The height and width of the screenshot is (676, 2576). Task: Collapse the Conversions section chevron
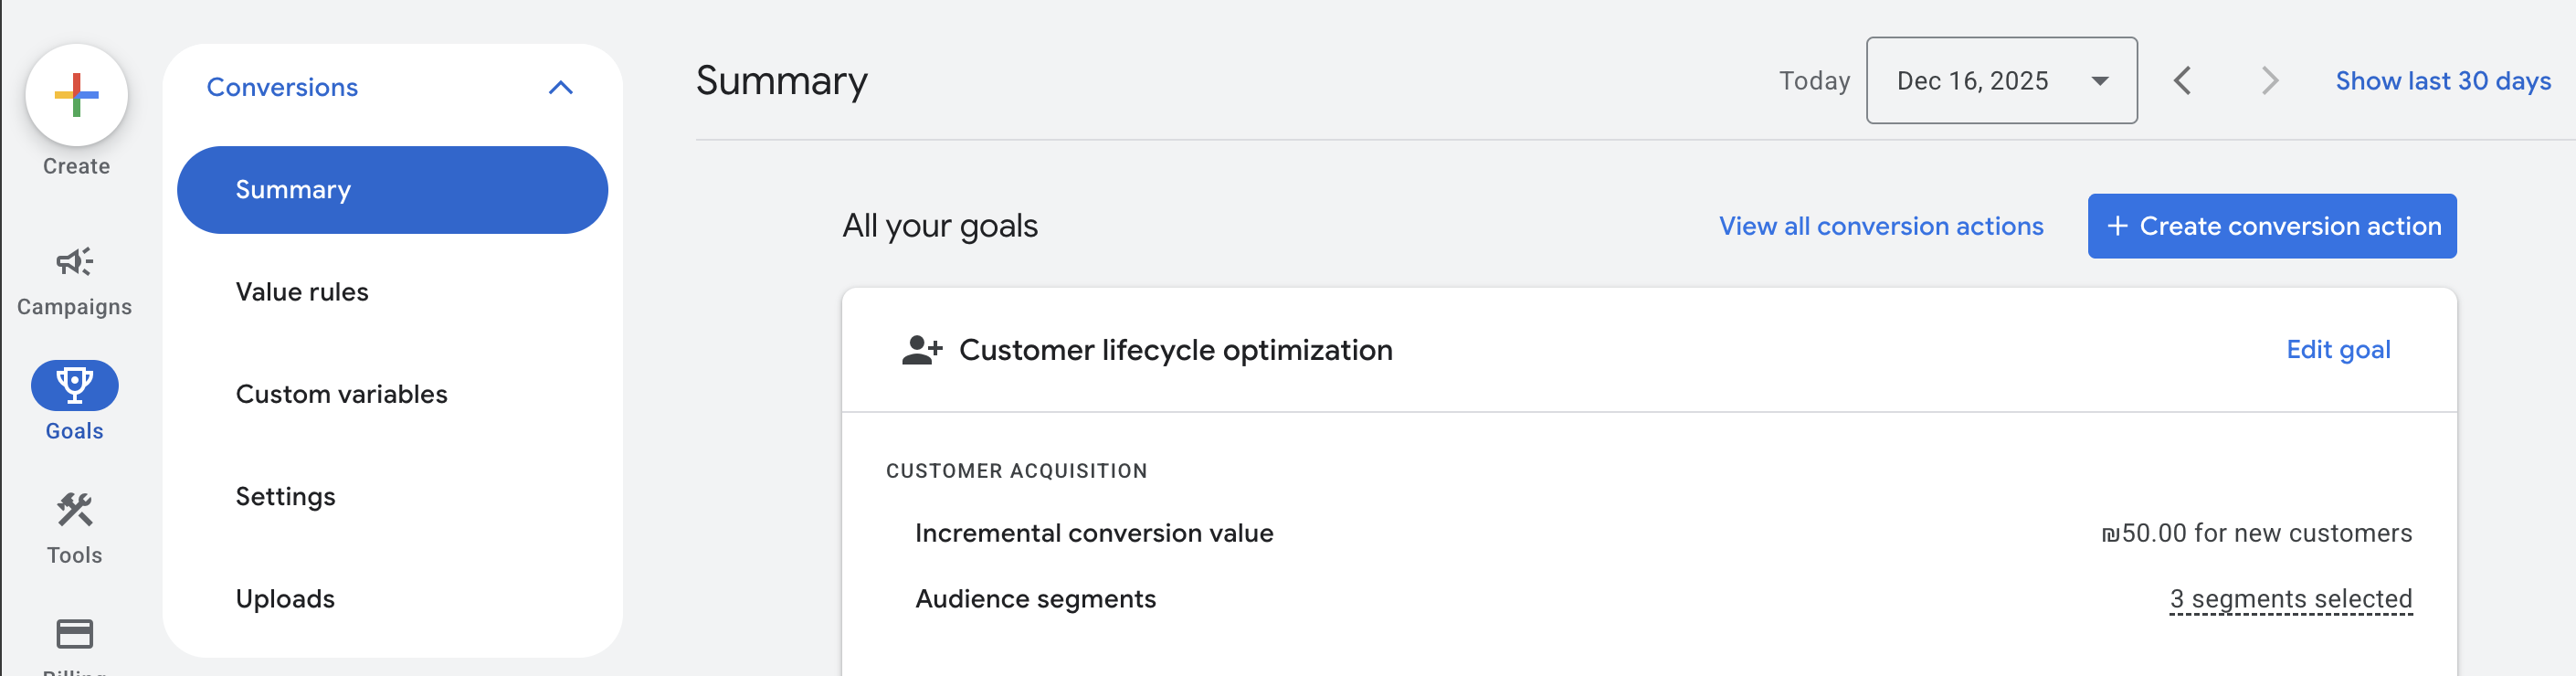pyautogui.click(x=561, y=88)
